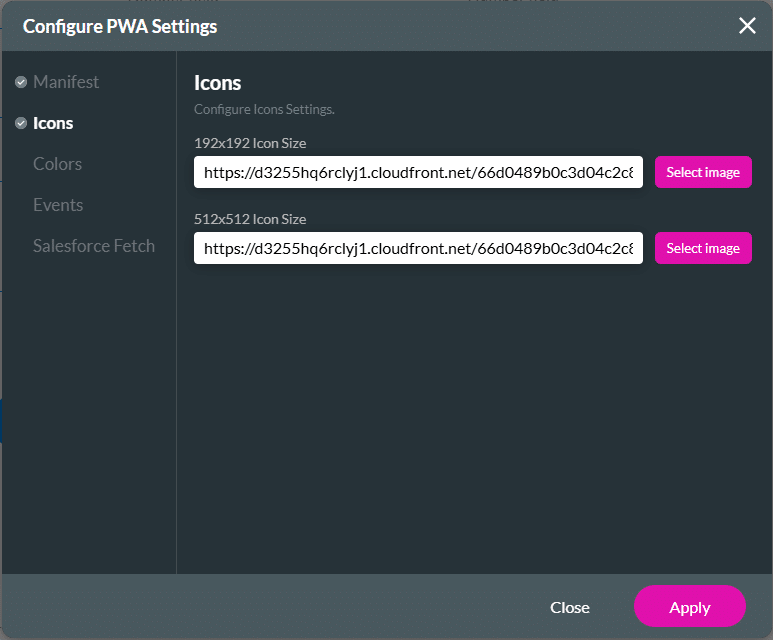Click the 'Configure Icons Settings.' description text

pyautogui.click(x=264, y=109)
